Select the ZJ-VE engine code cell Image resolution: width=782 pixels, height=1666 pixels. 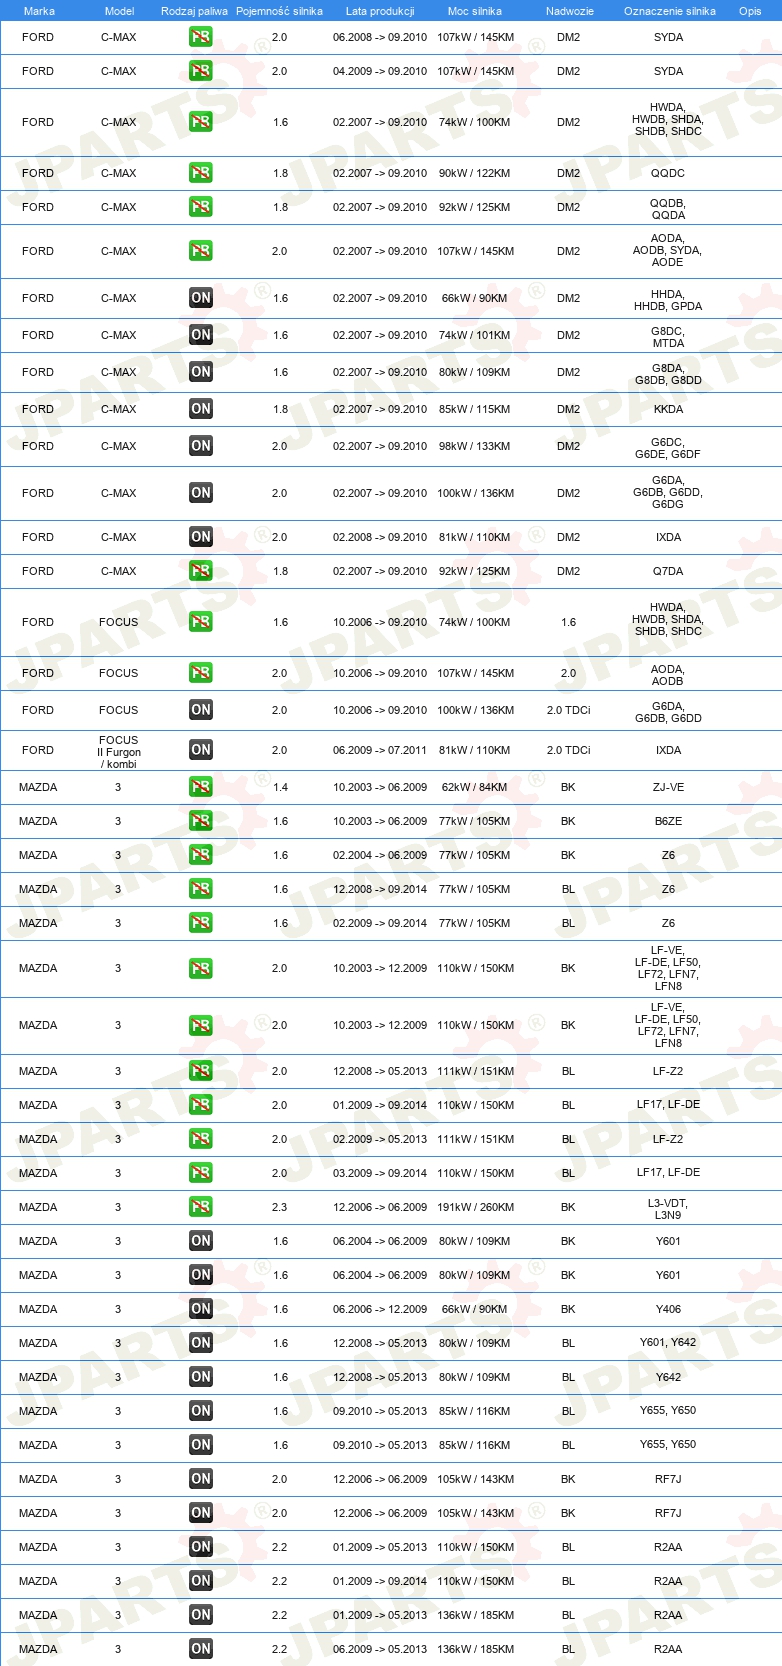click(x=668, y=787)
